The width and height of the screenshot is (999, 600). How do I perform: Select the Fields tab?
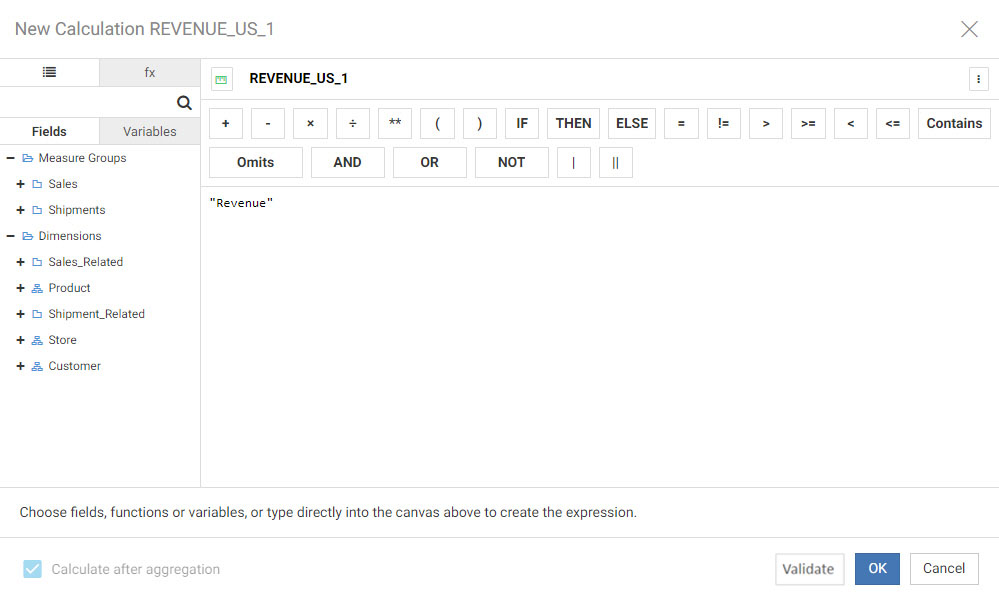(49, 131)
